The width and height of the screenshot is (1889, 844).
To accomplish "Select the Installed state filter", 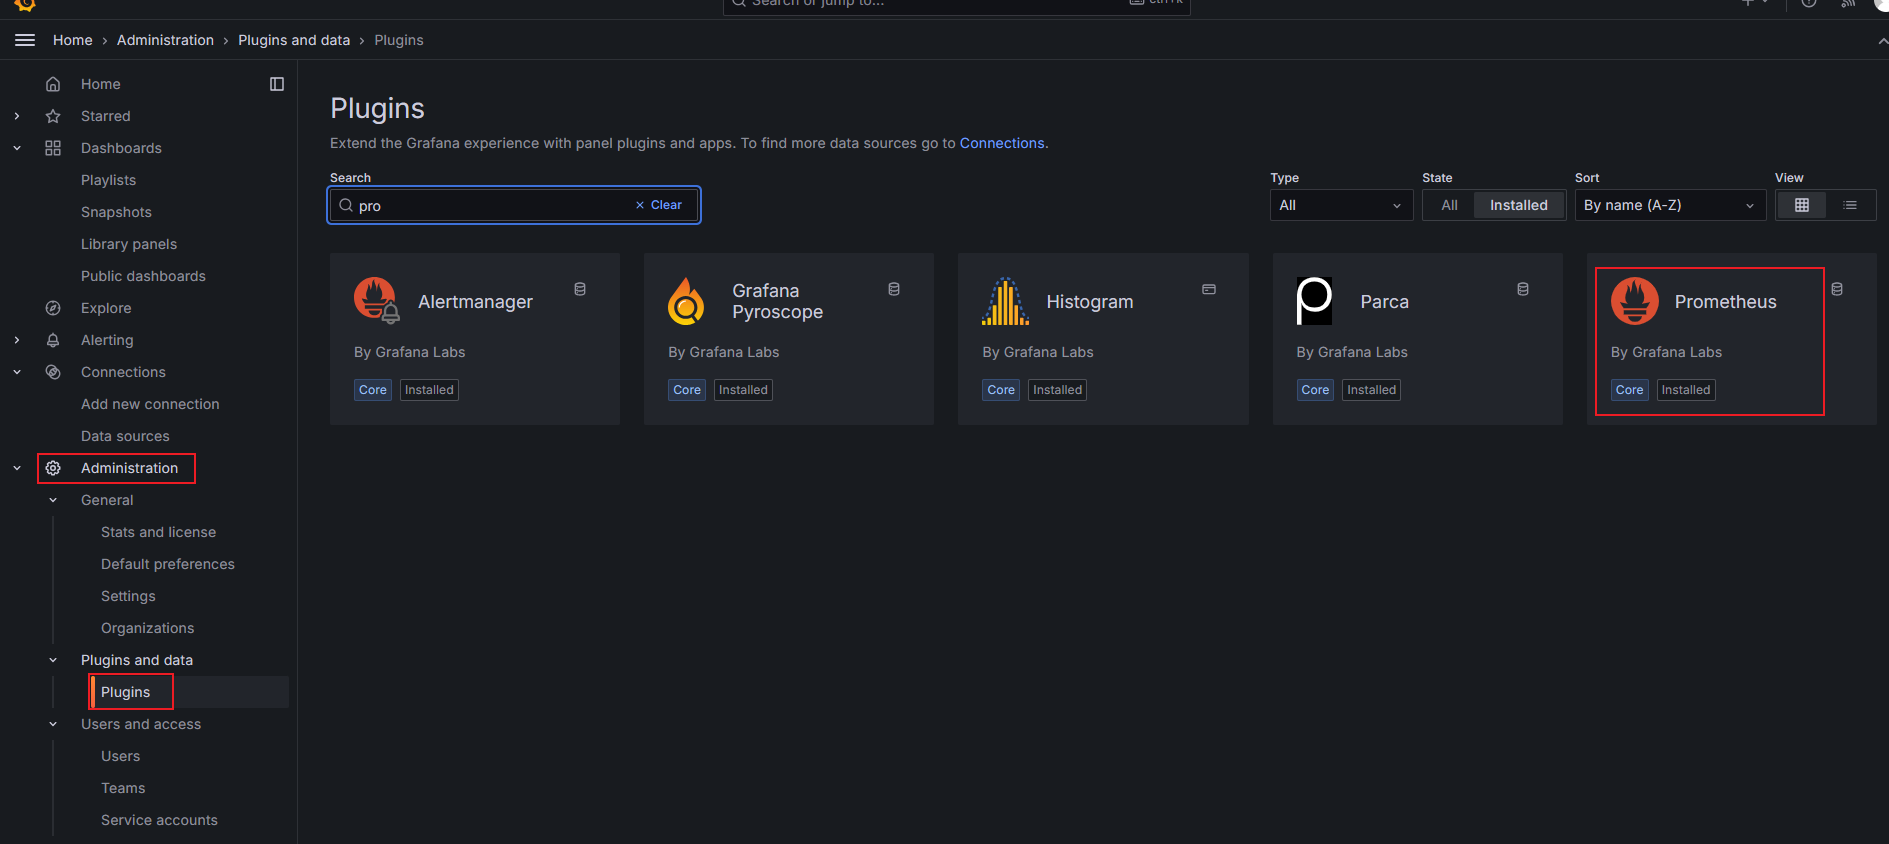I will point(1519,205).
